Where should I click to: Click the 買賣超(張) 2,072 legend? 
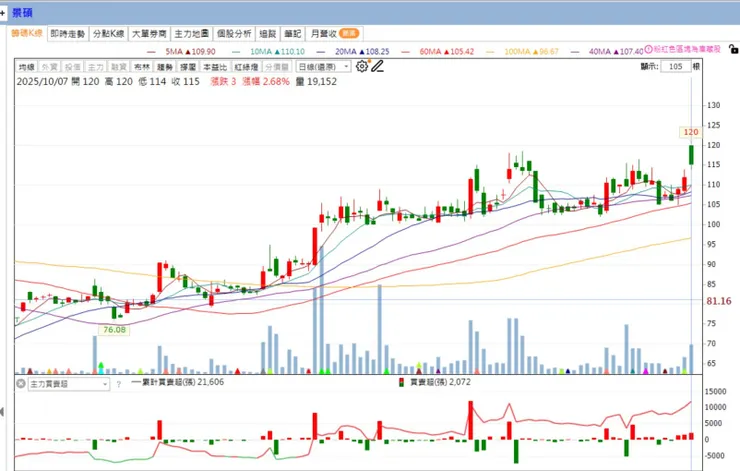click(434, 382)
